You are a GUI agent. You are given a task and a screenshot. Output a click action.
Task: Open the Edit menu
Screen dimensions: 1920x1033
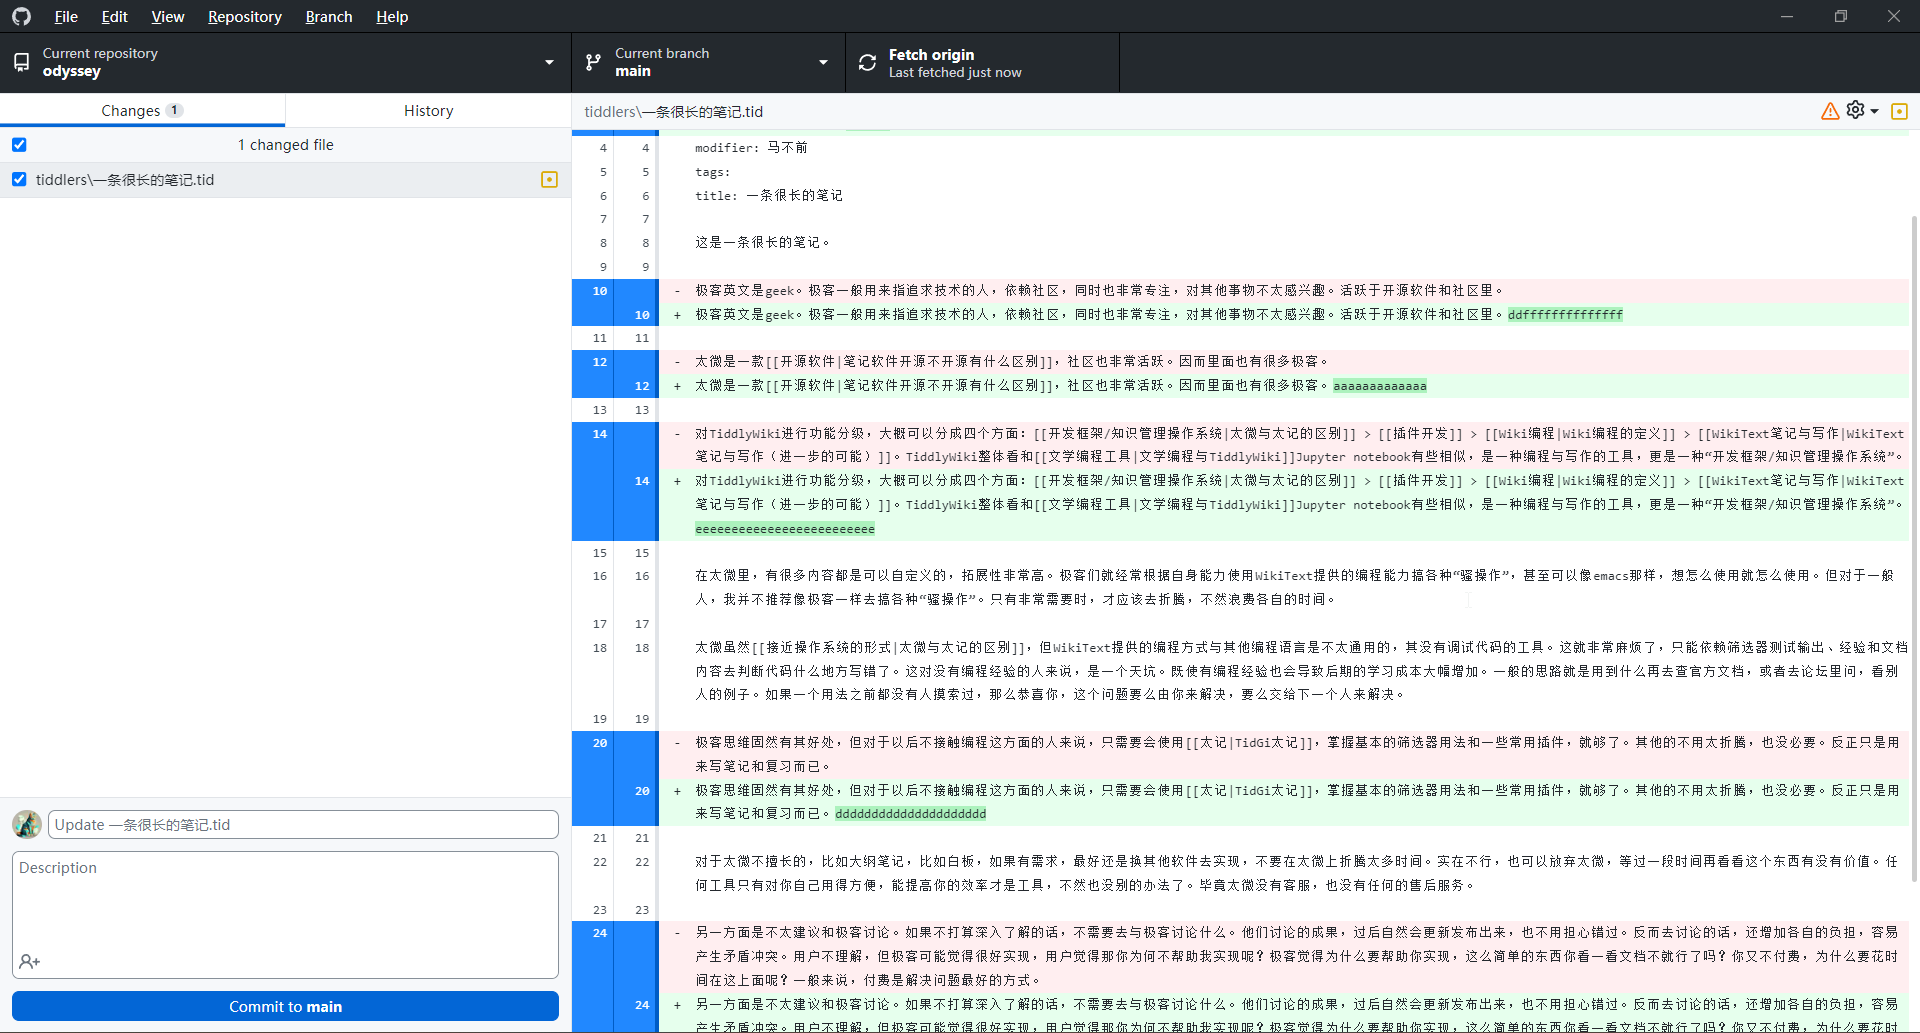pyautogui.click(x=114, y=16)
